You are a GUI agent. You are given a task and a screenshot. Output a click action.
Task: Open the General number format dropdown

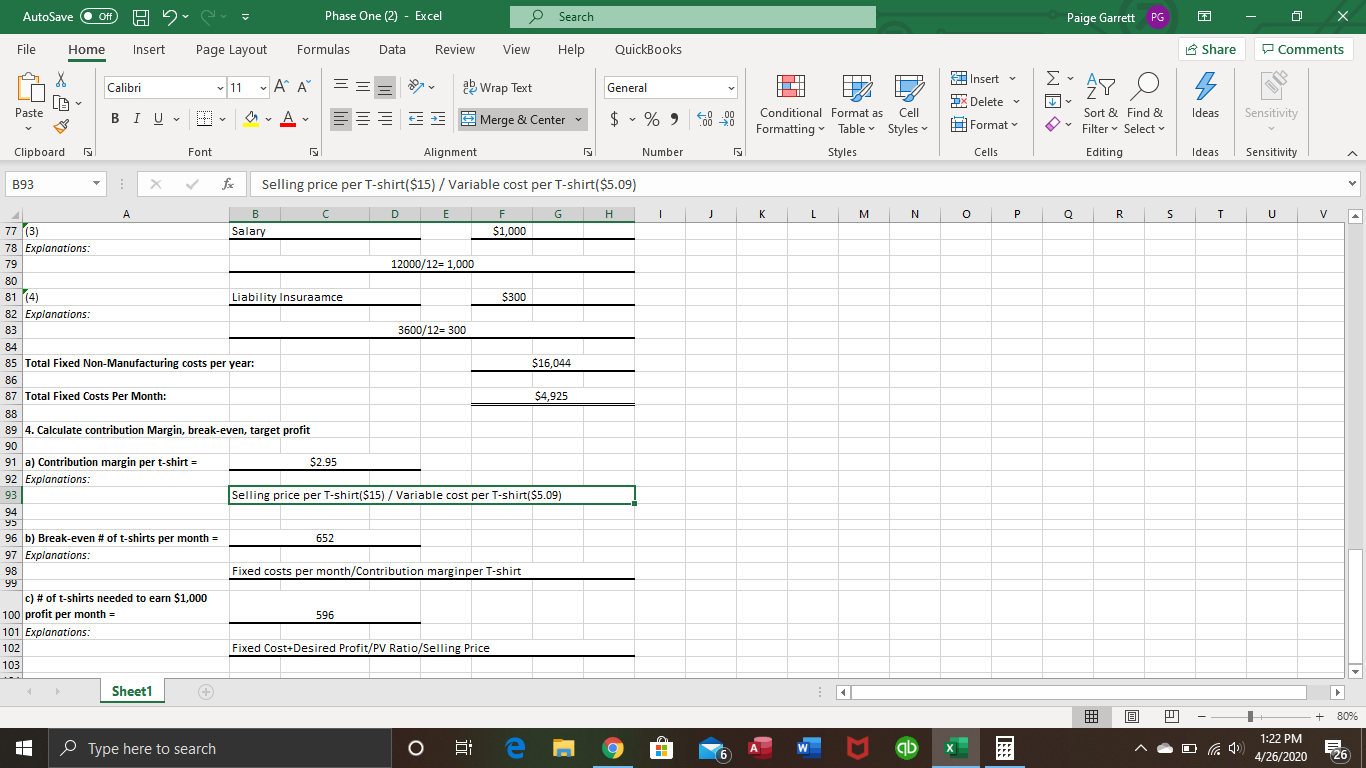tap(731, 88)
